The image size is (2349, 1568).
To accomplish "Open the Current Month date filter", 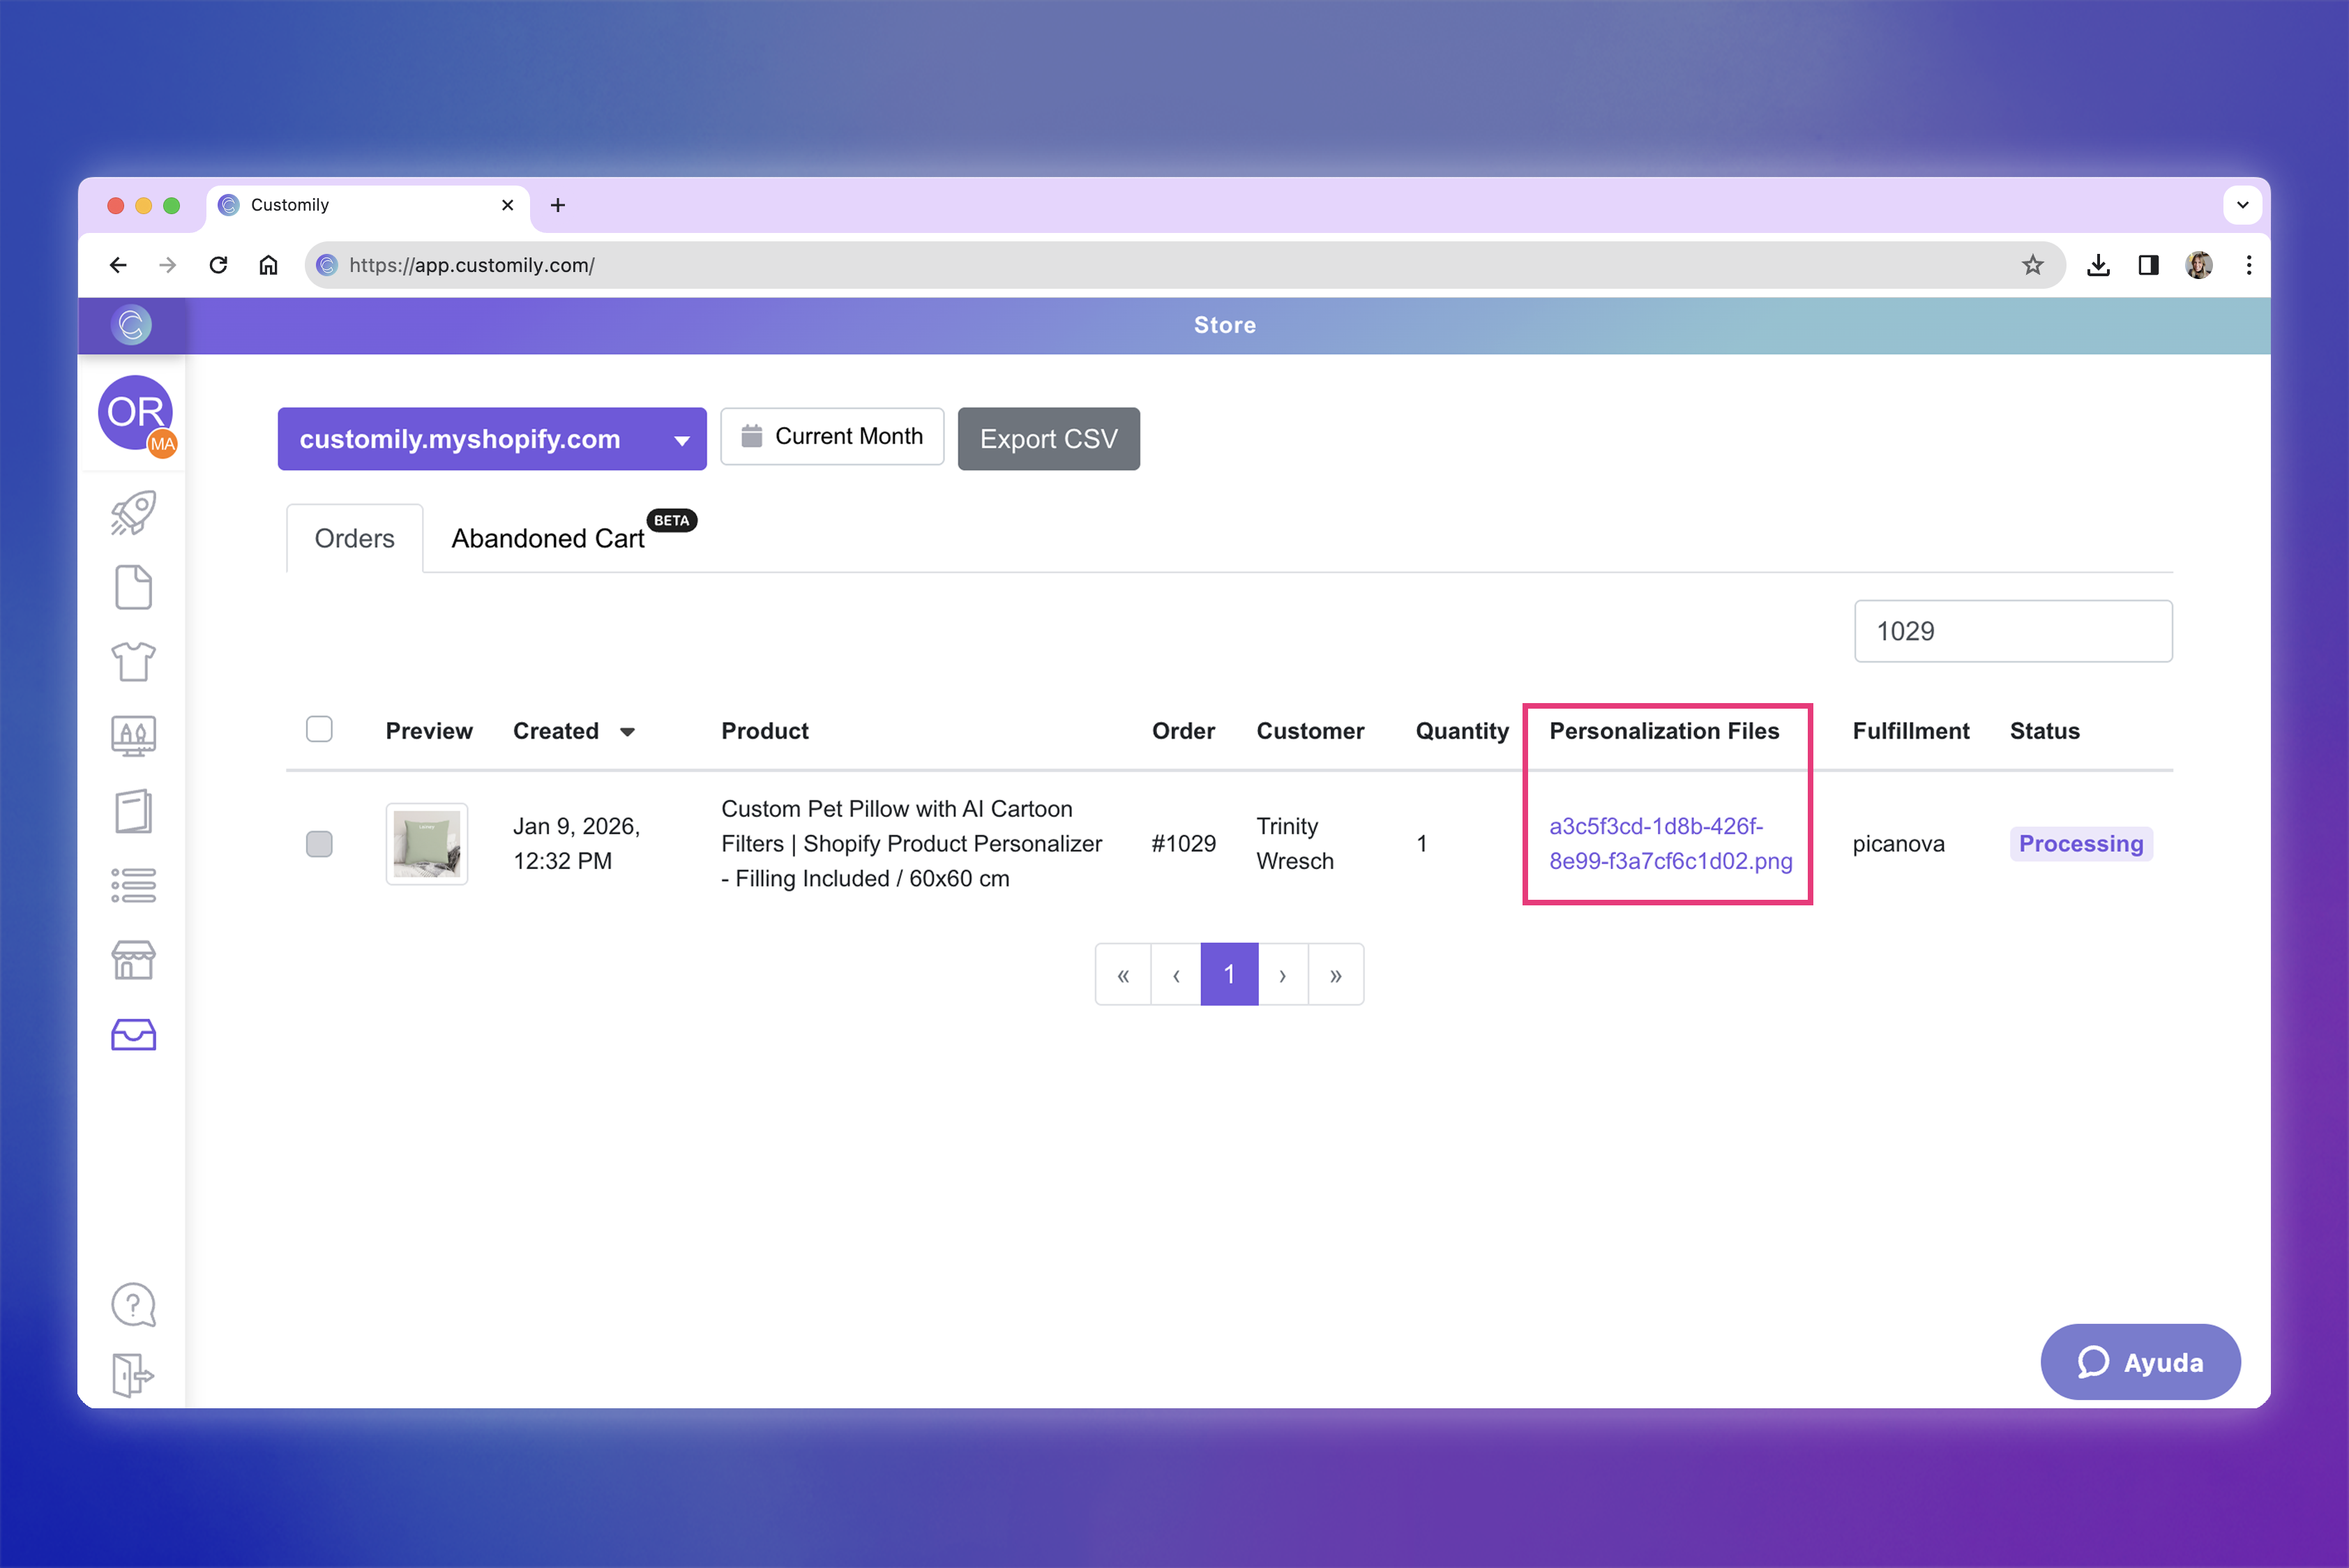I will click(x=831, y=436).
